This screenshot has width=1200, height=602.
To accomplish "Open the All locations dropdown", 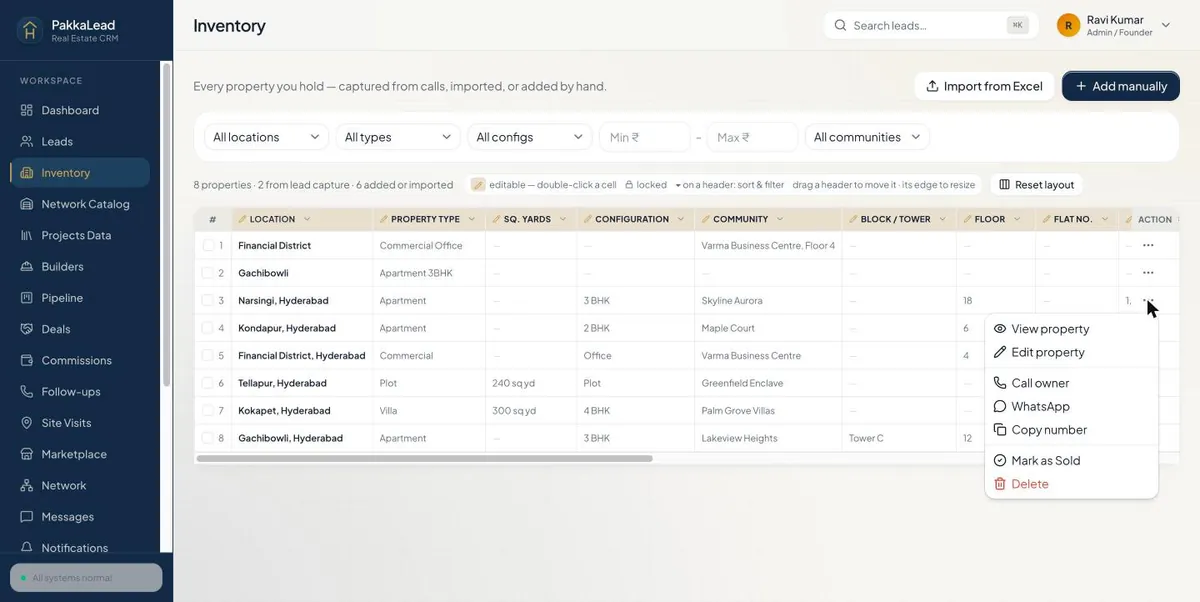I will point(266,137).
